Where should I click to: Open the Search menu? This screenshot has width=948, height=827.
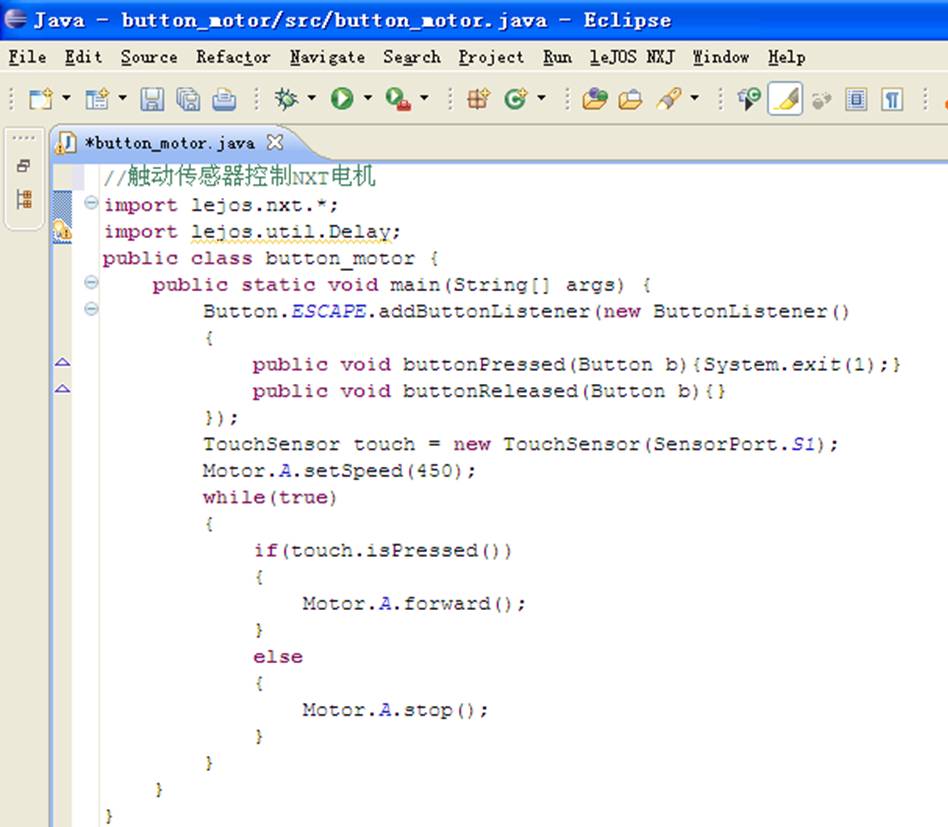[x=412, y=57]
